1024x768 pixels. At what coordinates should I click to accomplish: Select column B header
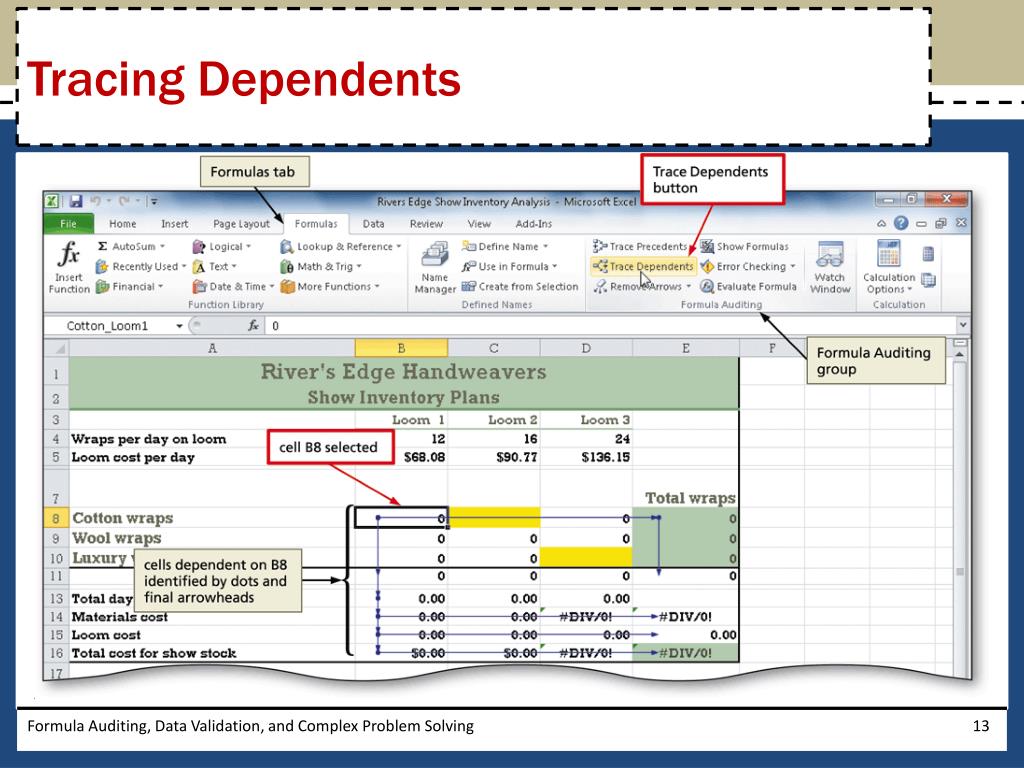click(x=402, y=348)
